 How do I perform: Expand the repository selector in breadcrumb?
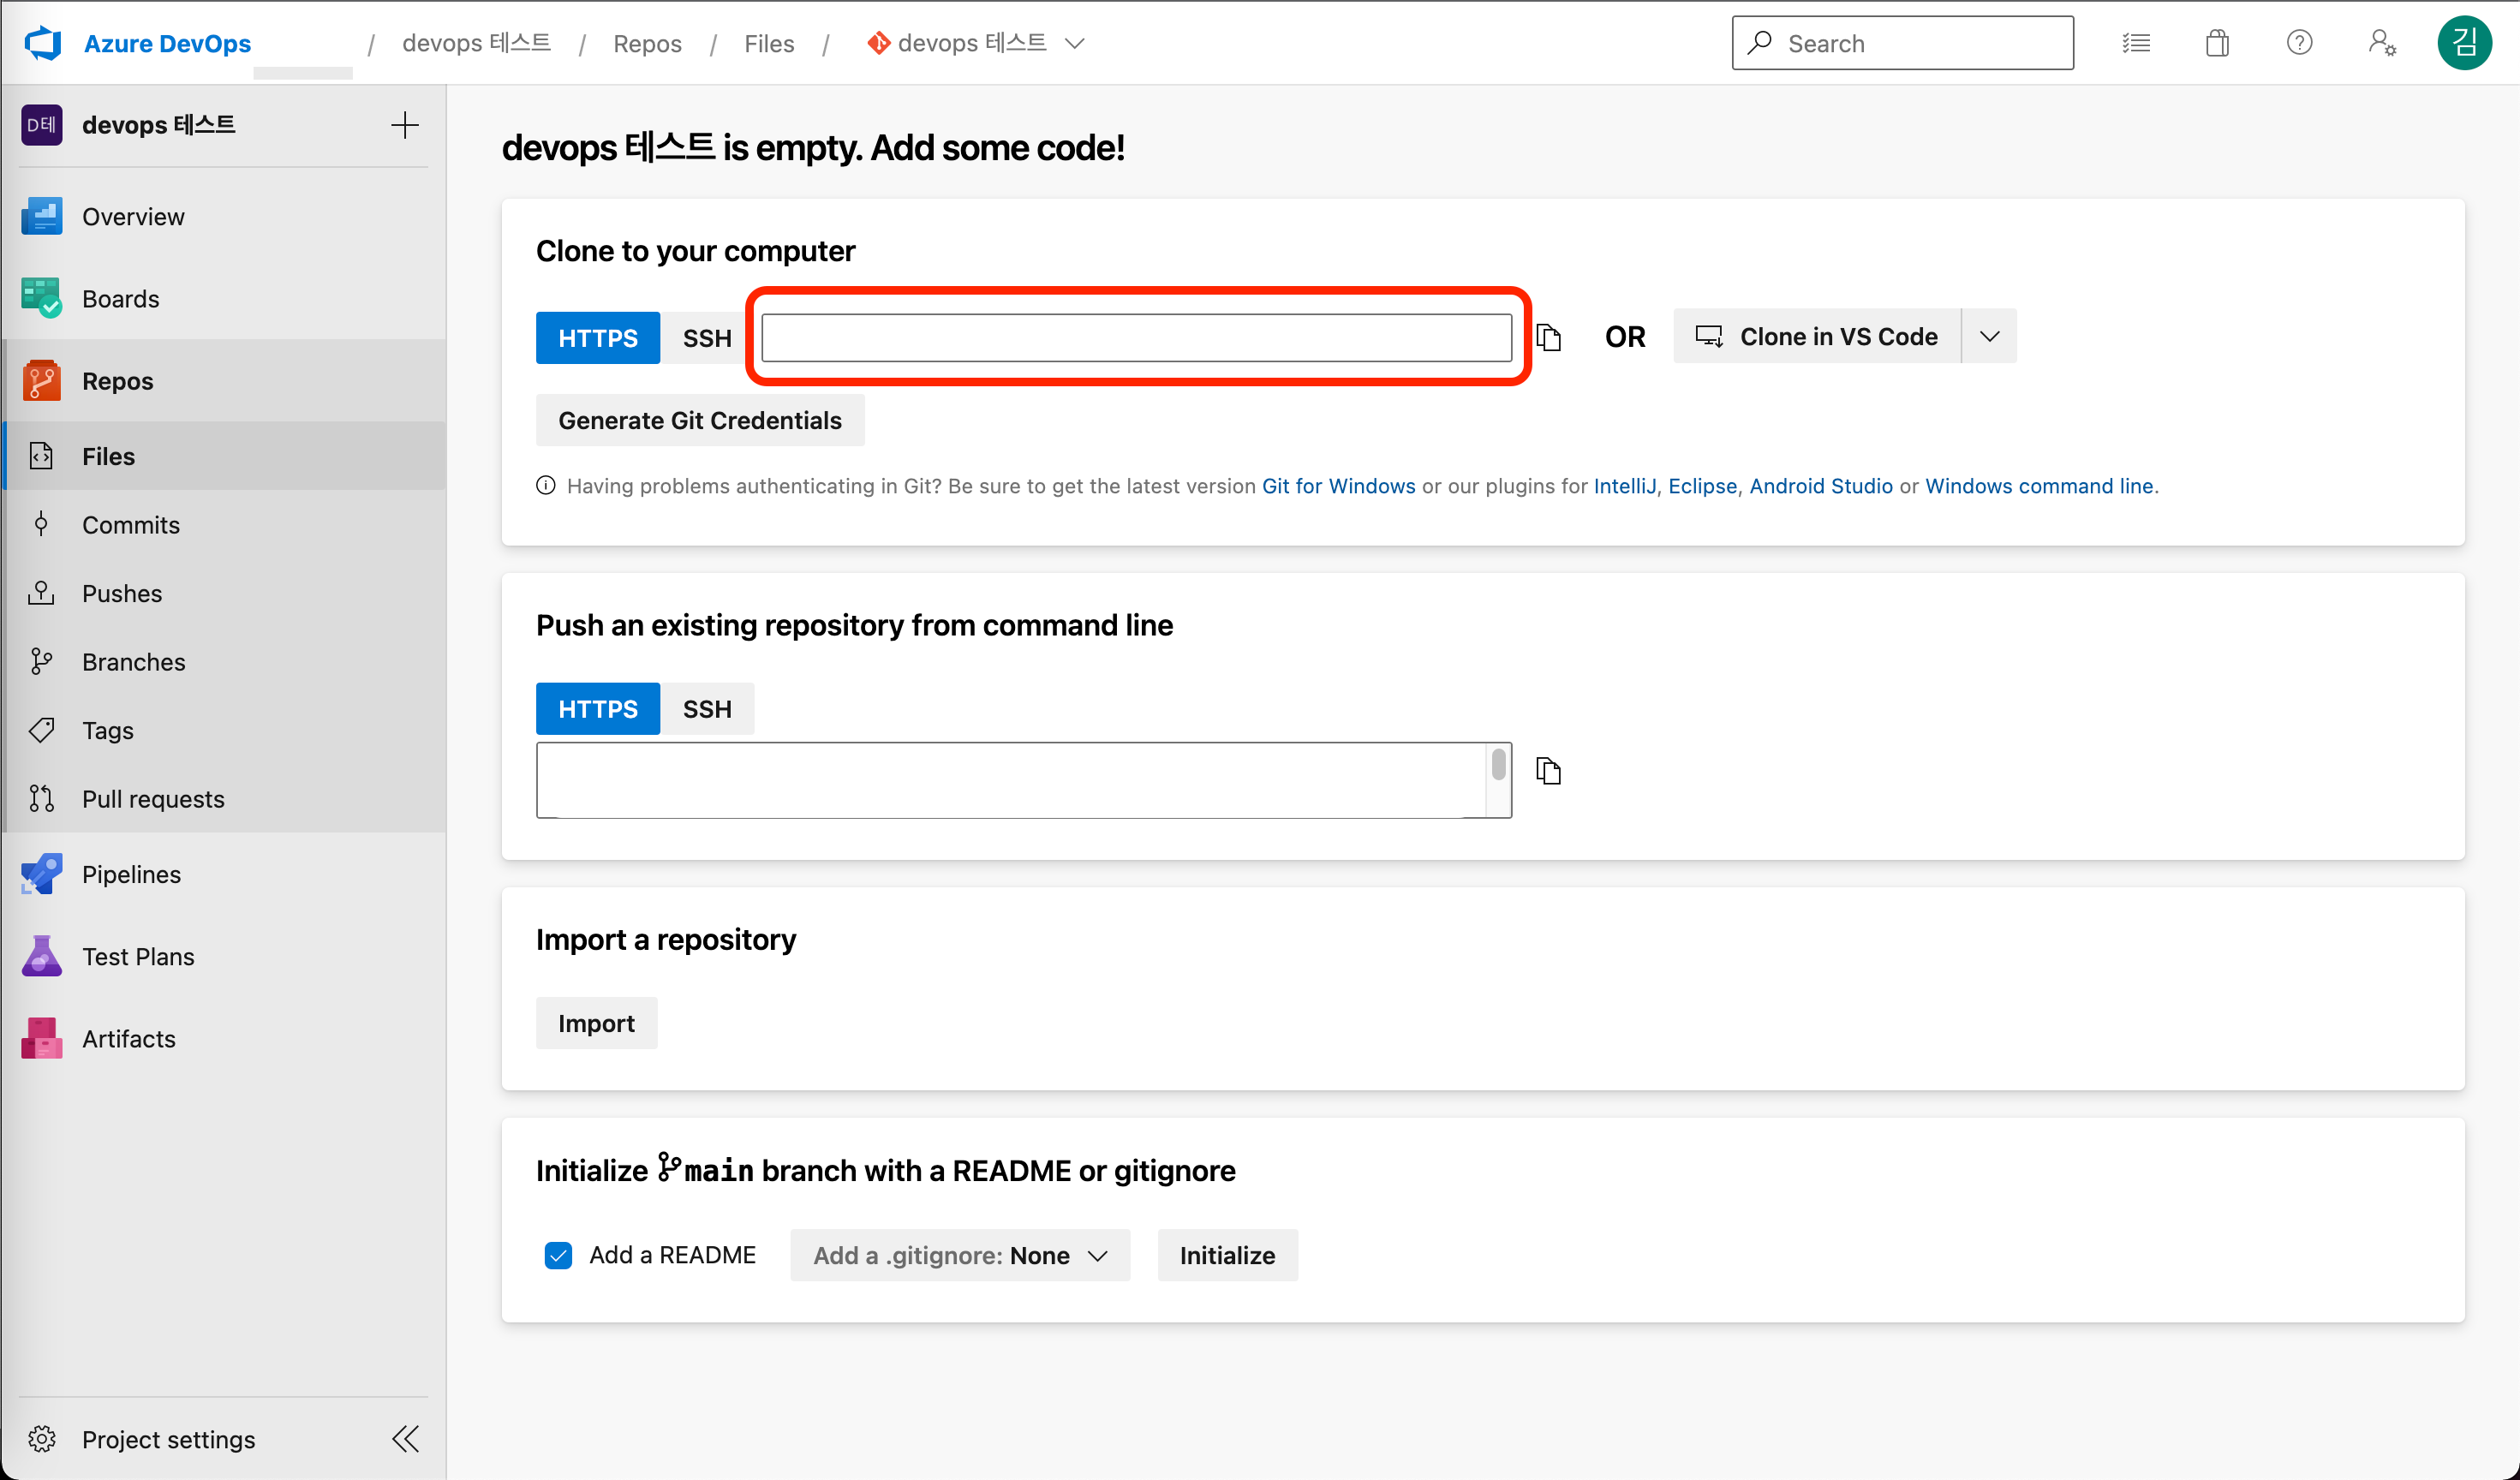(1075, 43)
